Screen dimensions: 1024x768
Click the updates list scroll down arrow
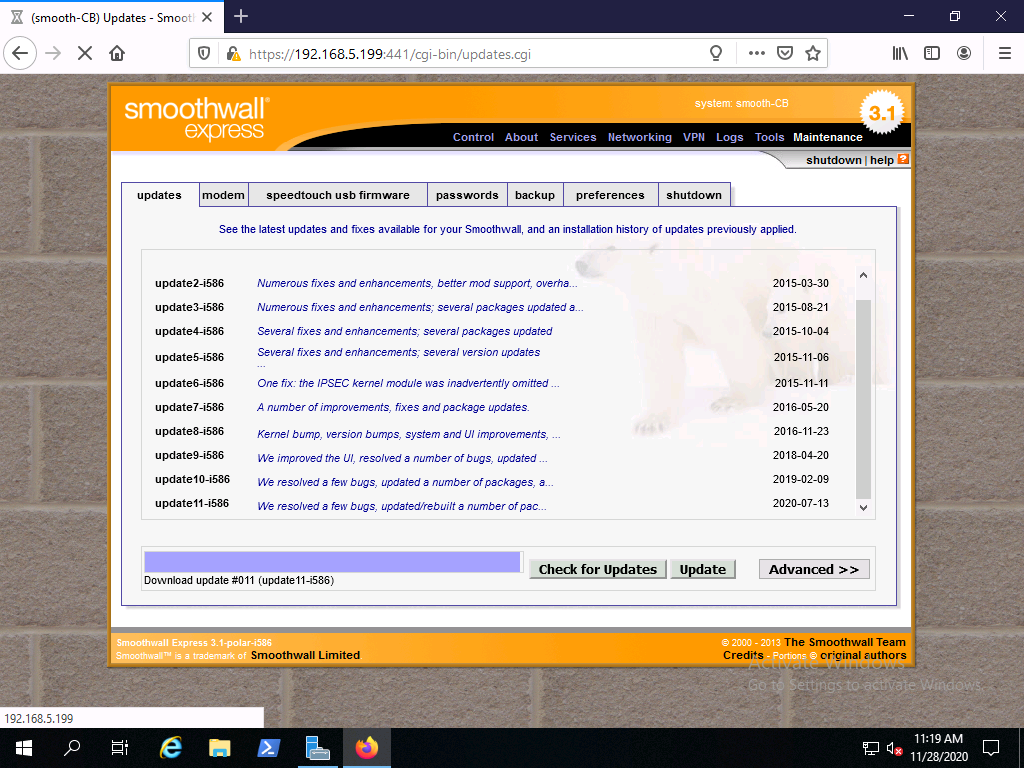pos(863,507)
